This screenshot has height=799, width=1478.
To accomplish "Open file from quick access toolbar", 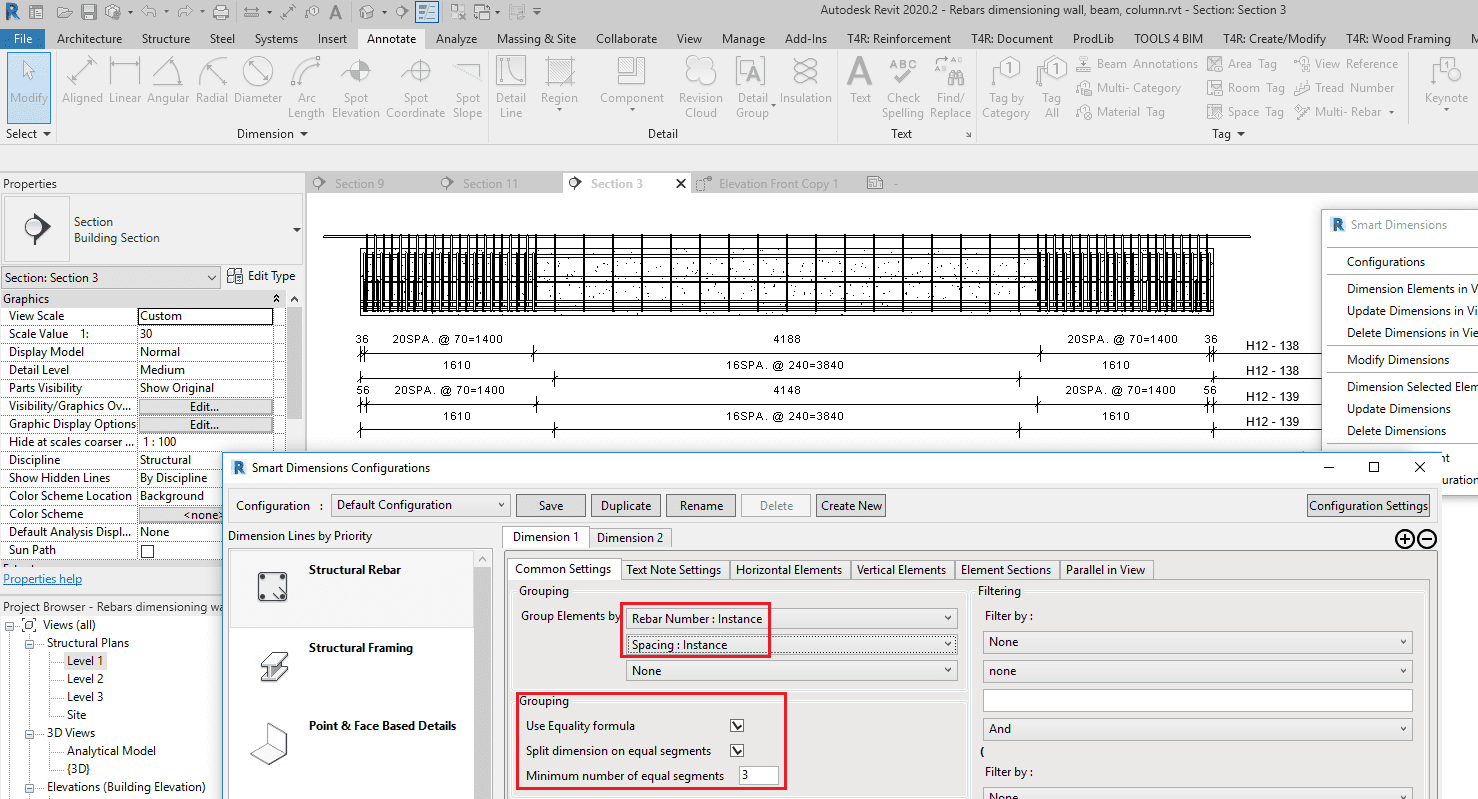I will pyautogui.click(x=65, y=12).
